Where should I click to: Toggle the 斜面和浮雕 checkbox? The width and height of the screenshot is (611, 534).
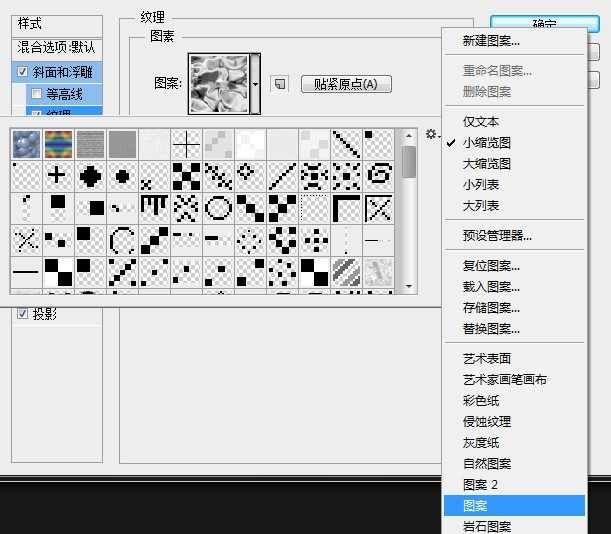22,72
